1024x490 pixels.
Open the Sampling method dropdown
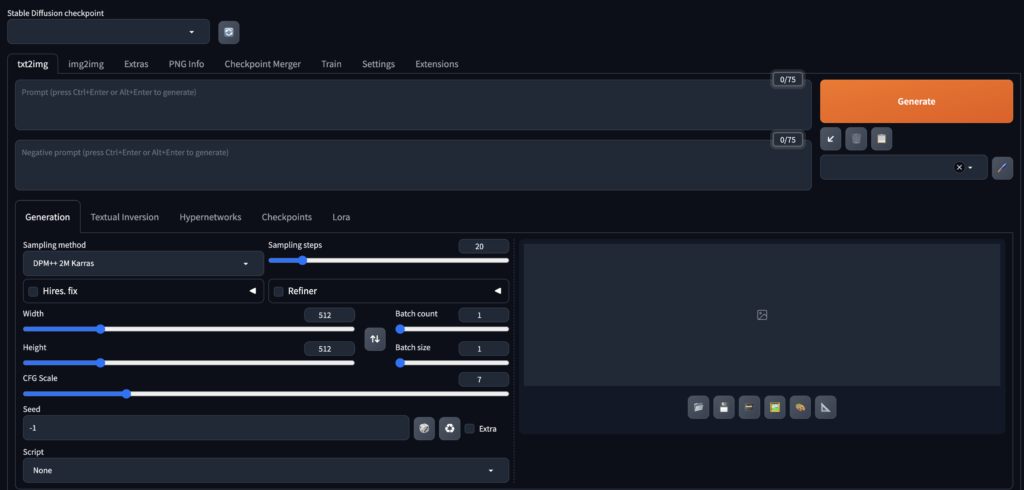(143, 264)
